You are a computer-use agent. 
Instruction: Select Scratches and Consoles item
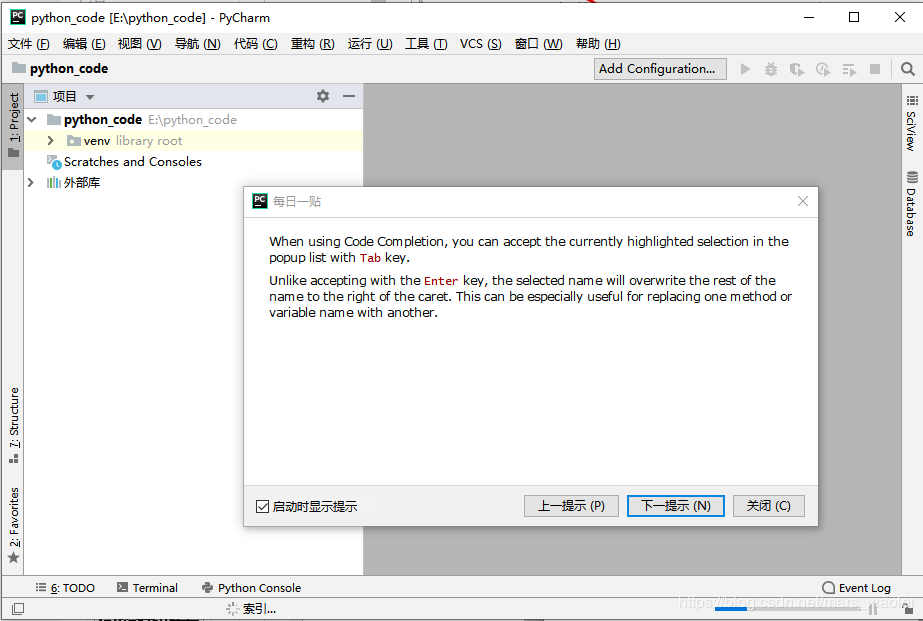click(132, 161)
